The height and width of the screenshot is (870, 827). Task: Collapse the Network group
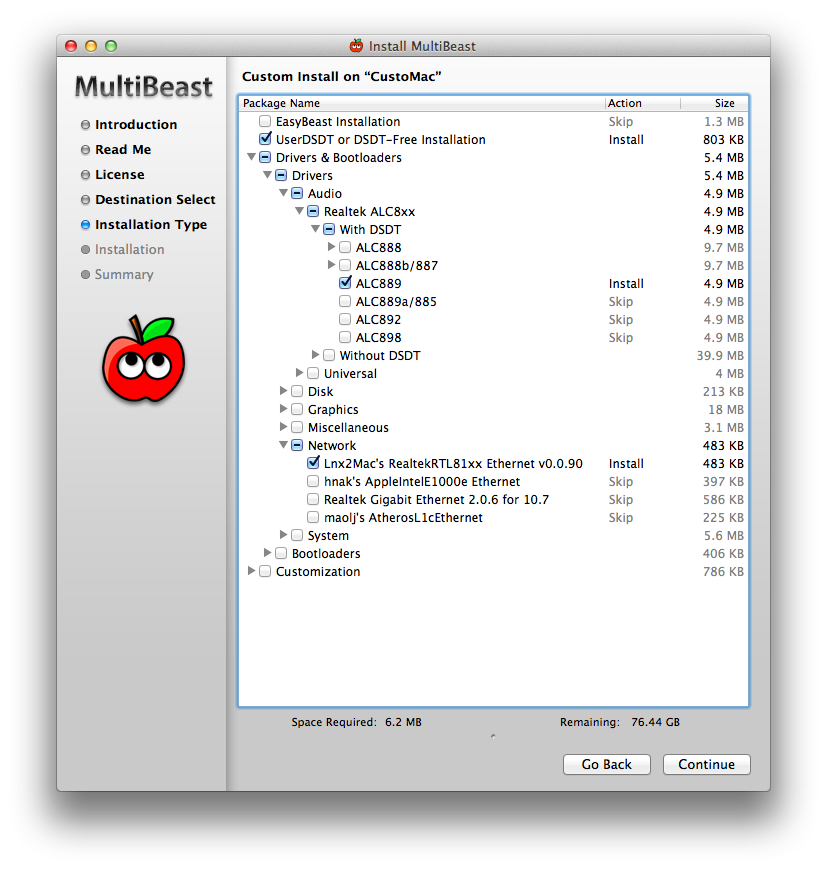pos(283,444)
